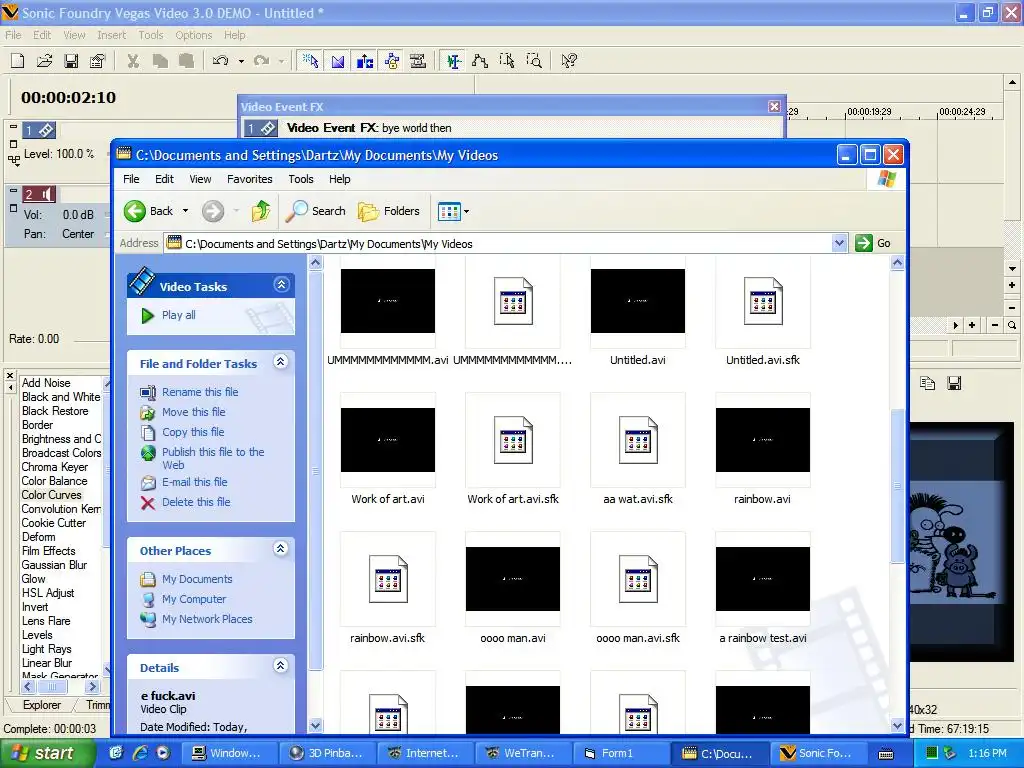Image resolution: width=1024 pixels, height=768 pixels.
Task: Toggle the Folders pane button in Explorer
Action: [389, 211]
